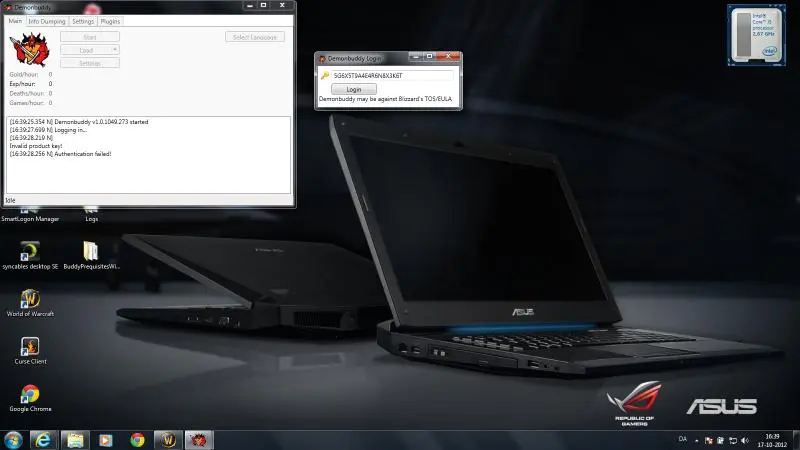The image size is (800, 450).
Task: Click the Intel CPU desktop gadget
Action: 756,35
